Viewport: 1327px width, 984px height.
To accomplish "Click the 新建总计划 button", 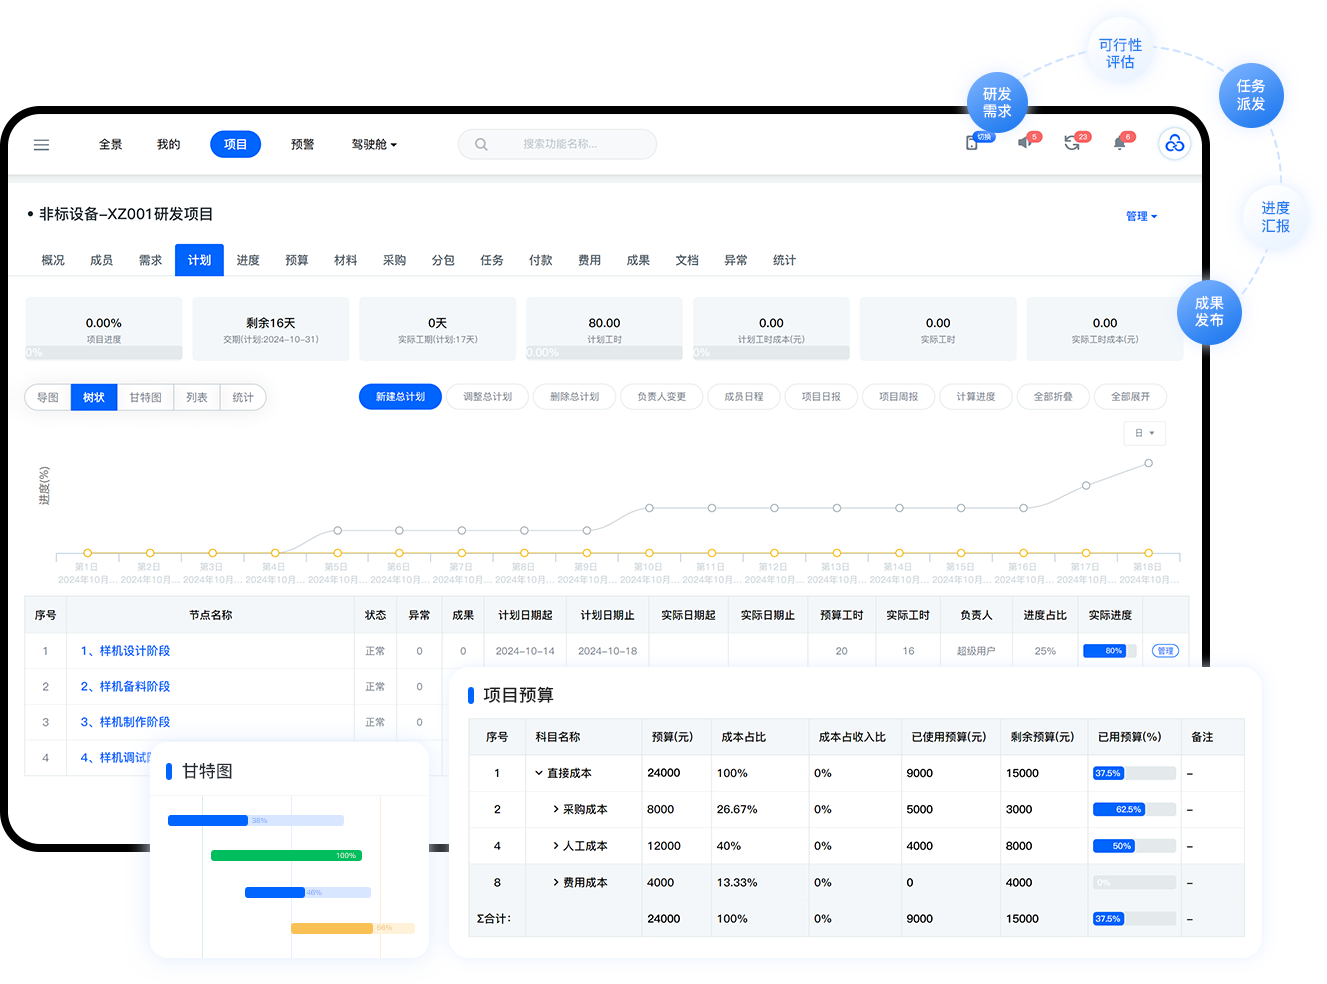I will (400, 397).
